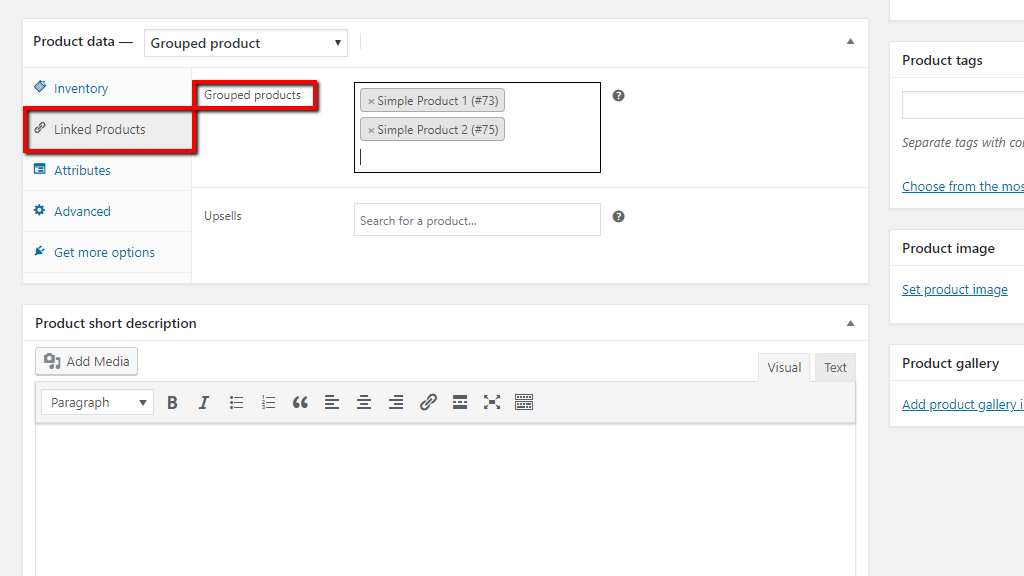The width and height of the screenshot is (1024, 576).
Task: Switch editor to Visual tab
Action: pyautogui.click(x=784, y=368)
